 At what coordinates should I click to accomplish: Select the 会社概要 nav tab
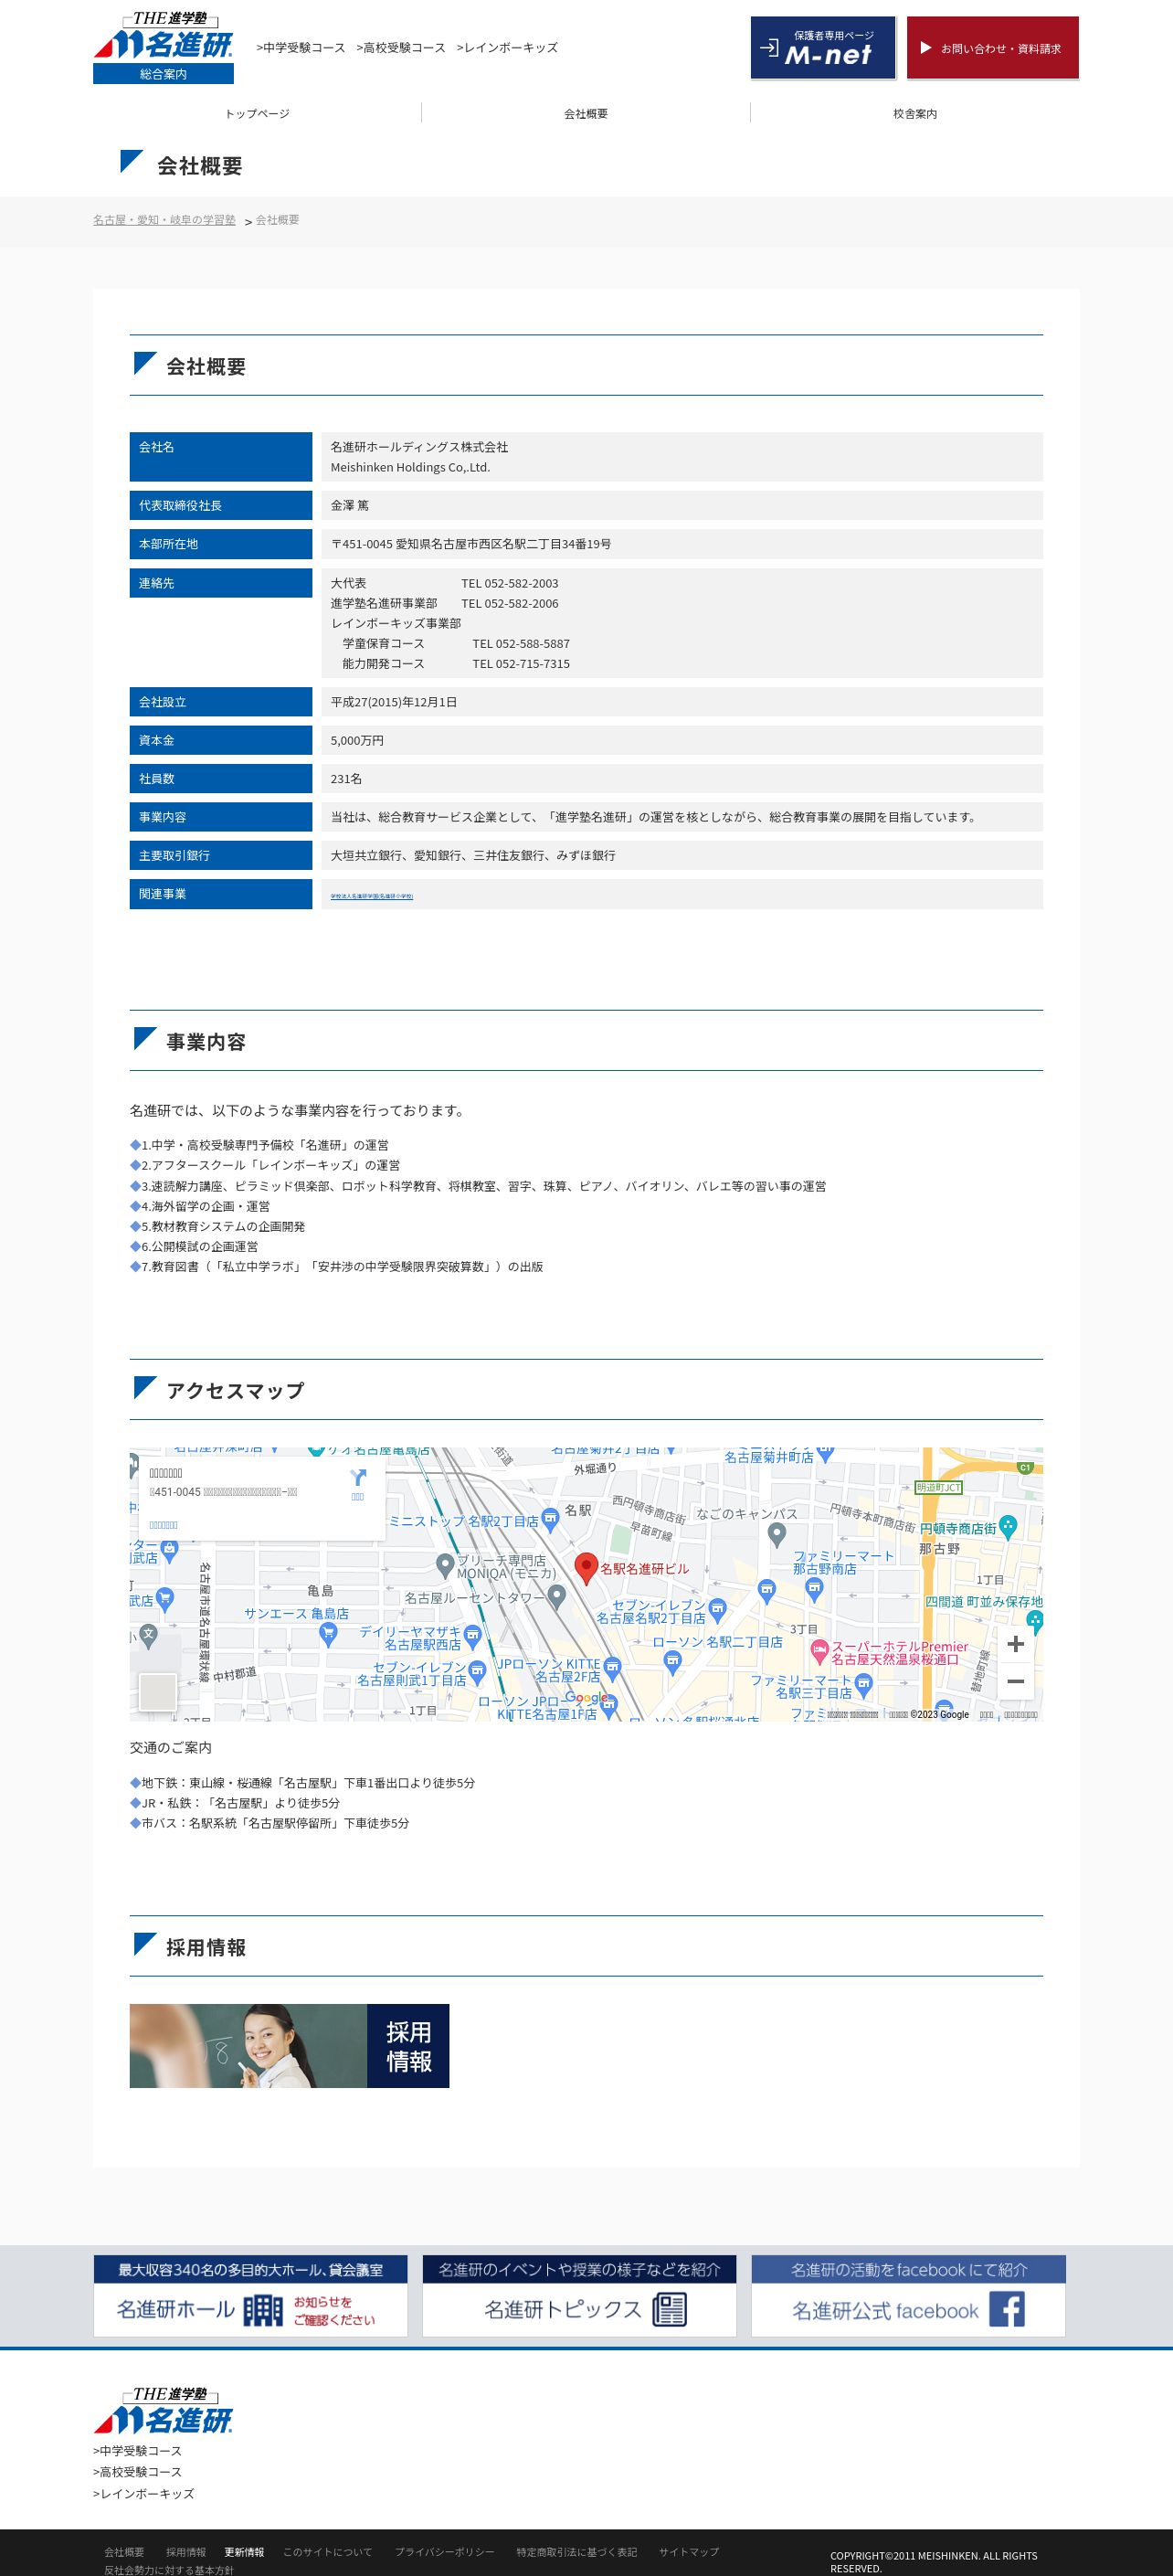pyautogui.click(x=586, y=113)
